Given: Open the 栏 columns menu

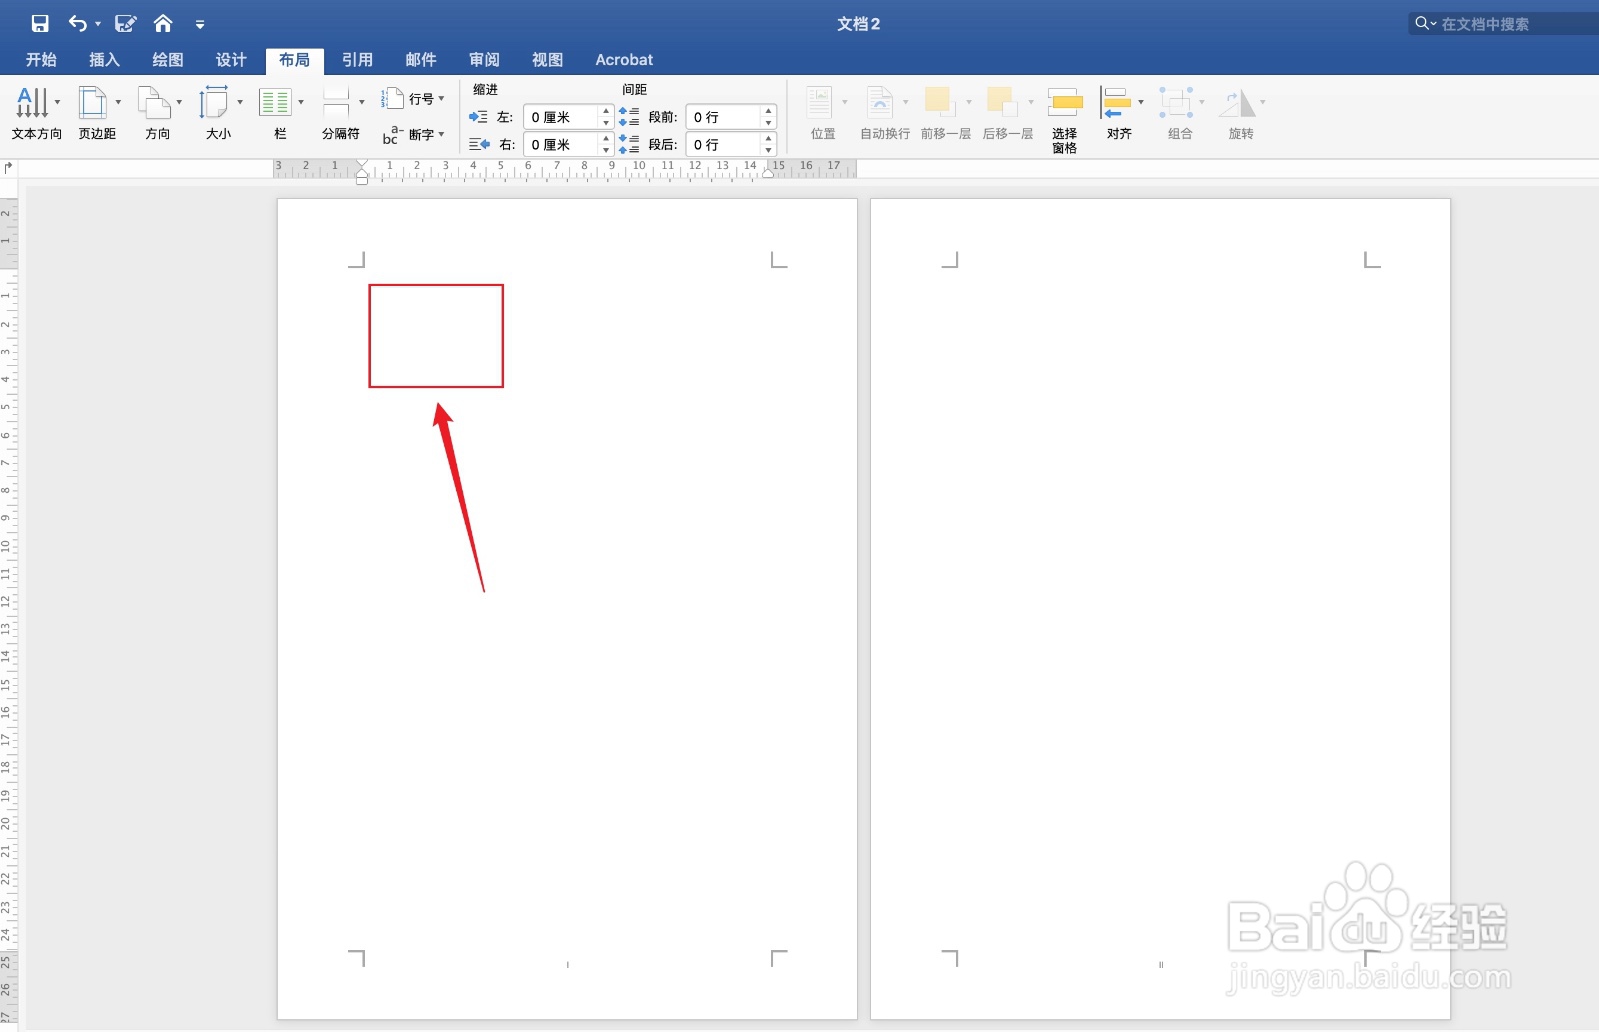Looking at the screenshot, I should tap(280, 113).
